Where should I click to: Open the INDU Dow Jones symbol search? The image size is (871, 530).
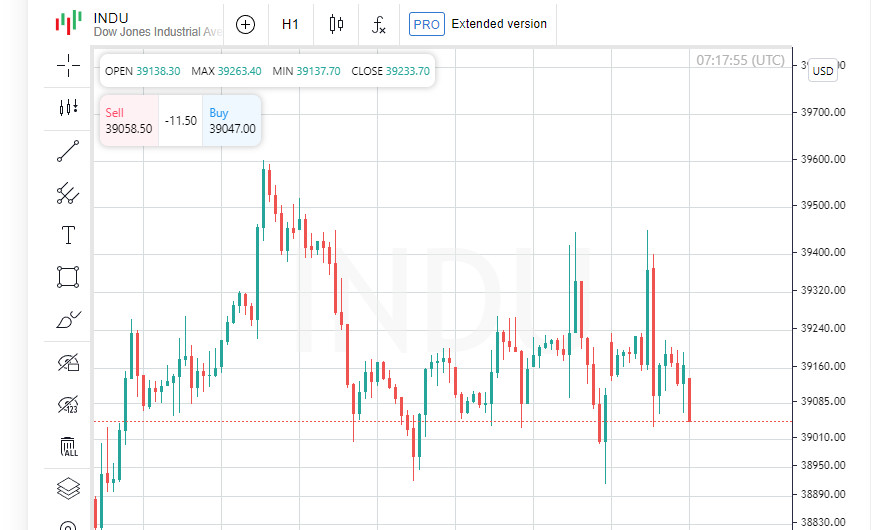(157, 25)
